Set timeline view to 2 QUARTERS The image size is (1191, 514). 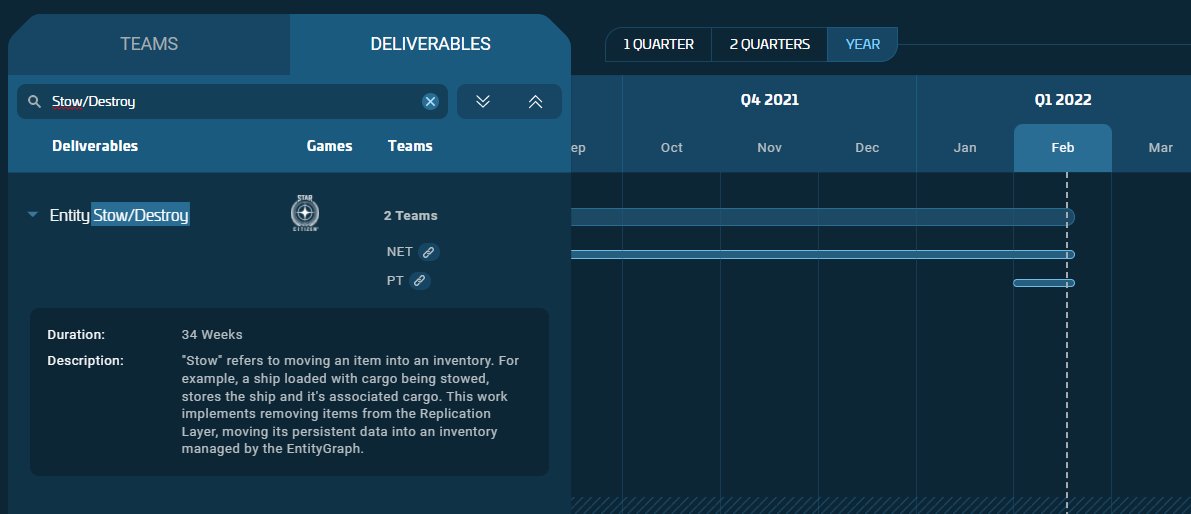[x=769, y=44]
